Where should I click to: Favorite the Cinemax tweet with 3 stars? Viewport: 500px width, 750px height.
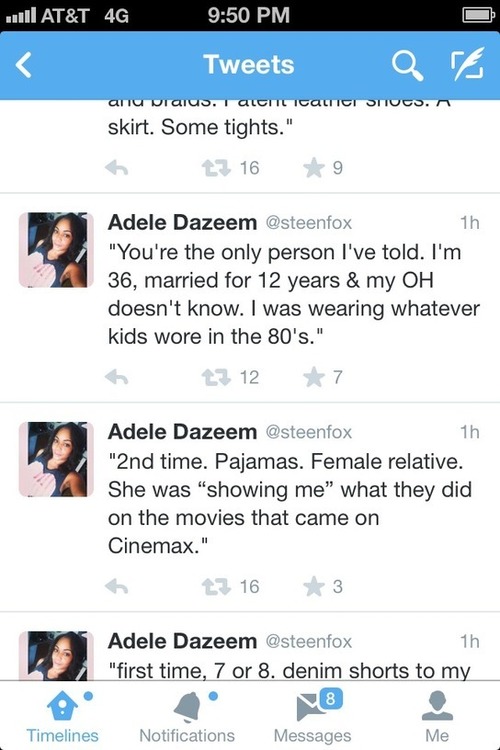click(314, 586)
